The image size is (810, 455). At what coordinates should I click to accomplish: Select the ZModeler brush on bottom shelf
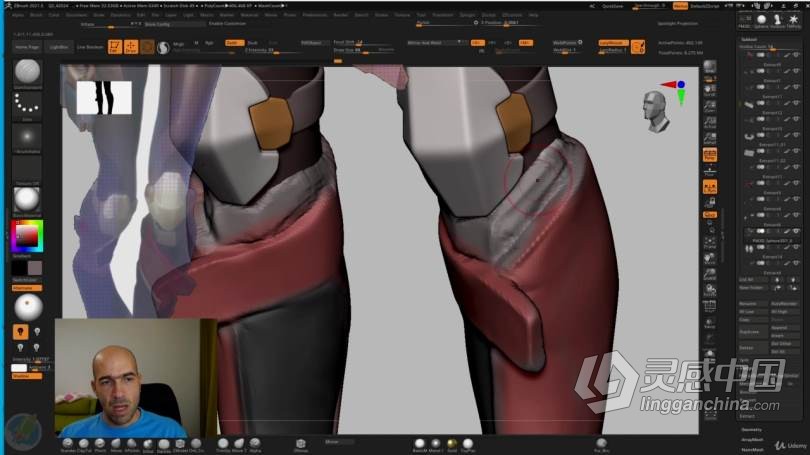[x=180, y=444]
